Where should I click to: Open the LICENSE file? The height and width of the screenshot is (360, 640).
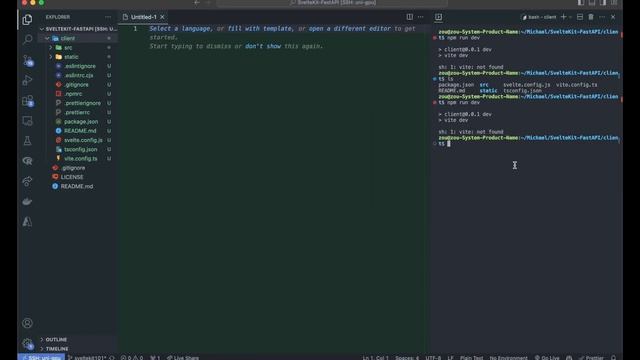(x=72, y=177)
